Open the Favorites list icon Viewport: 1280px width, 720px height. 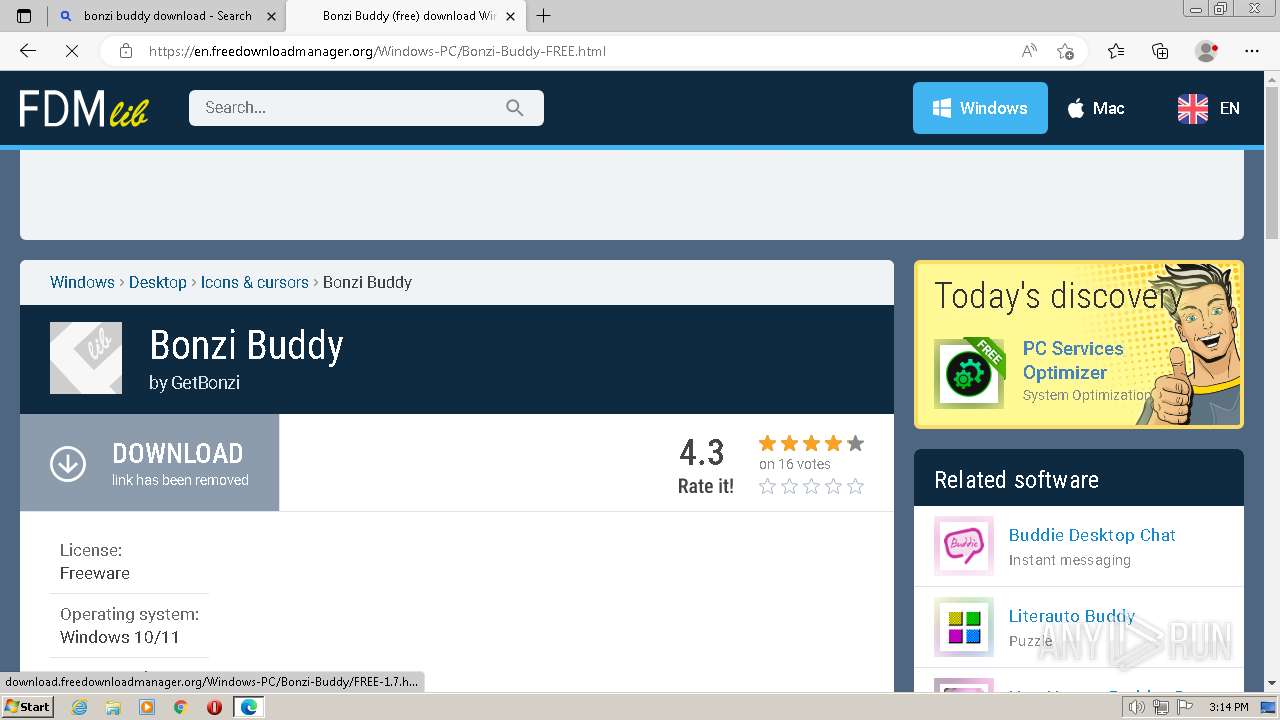click(1116, 51)
